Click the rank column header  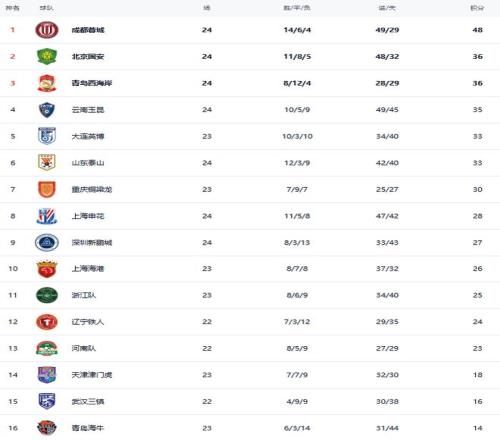pos(13,8)
